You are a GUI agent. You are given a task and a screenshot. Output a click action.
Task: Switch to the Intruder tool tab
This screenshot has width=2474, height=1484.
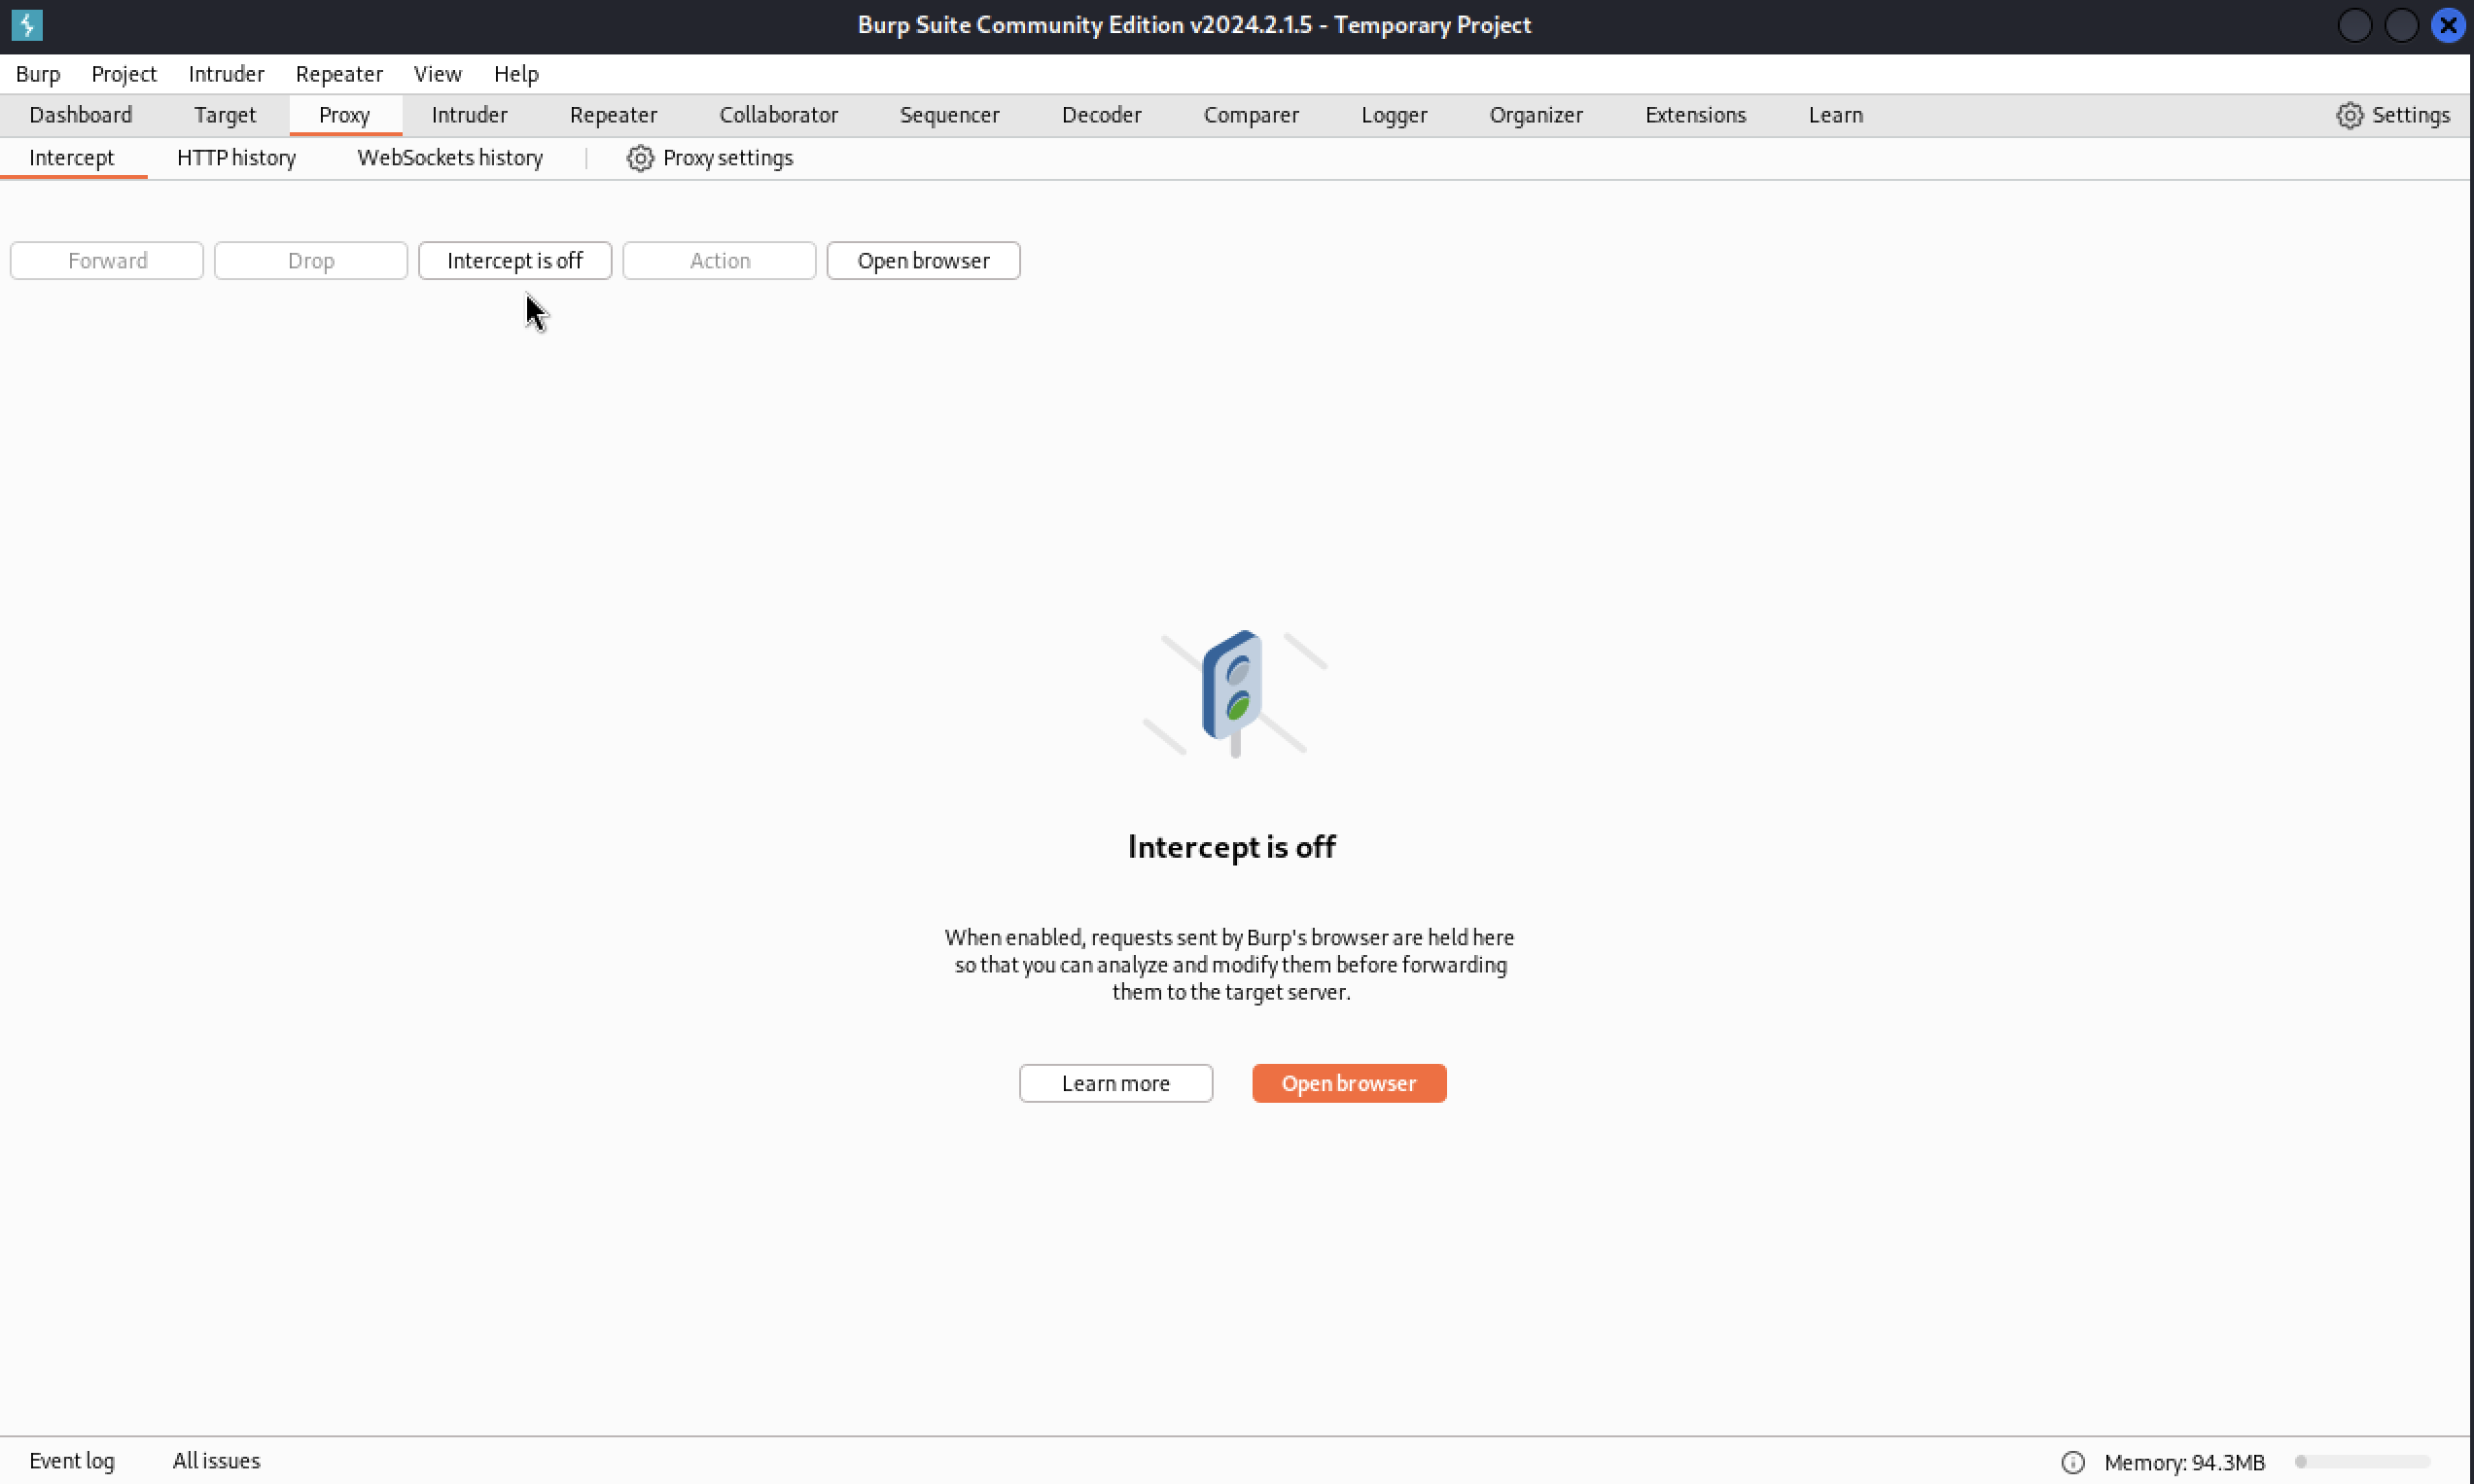469,115
